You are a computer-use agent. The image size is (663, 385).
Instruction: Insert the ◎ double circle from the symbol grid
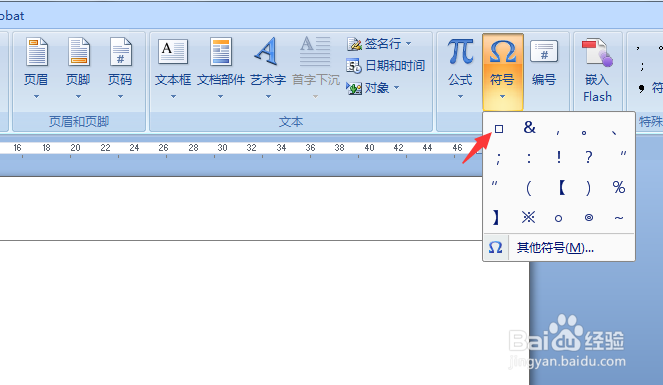589,218
